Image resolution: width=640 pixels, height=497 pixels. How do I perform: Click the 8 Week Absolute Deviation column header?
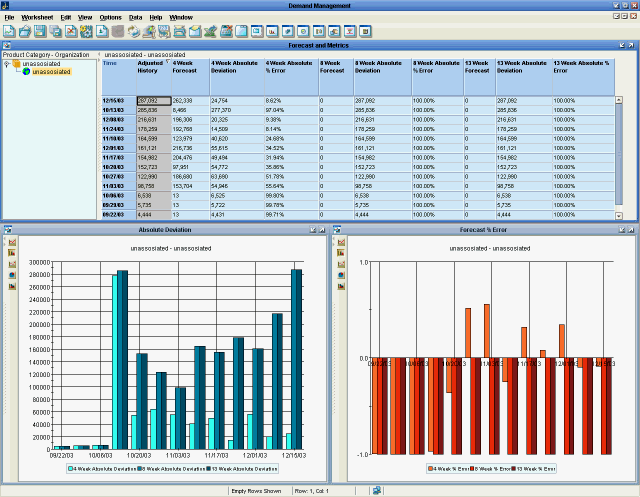pyautogui.click(x=382, y=77)
